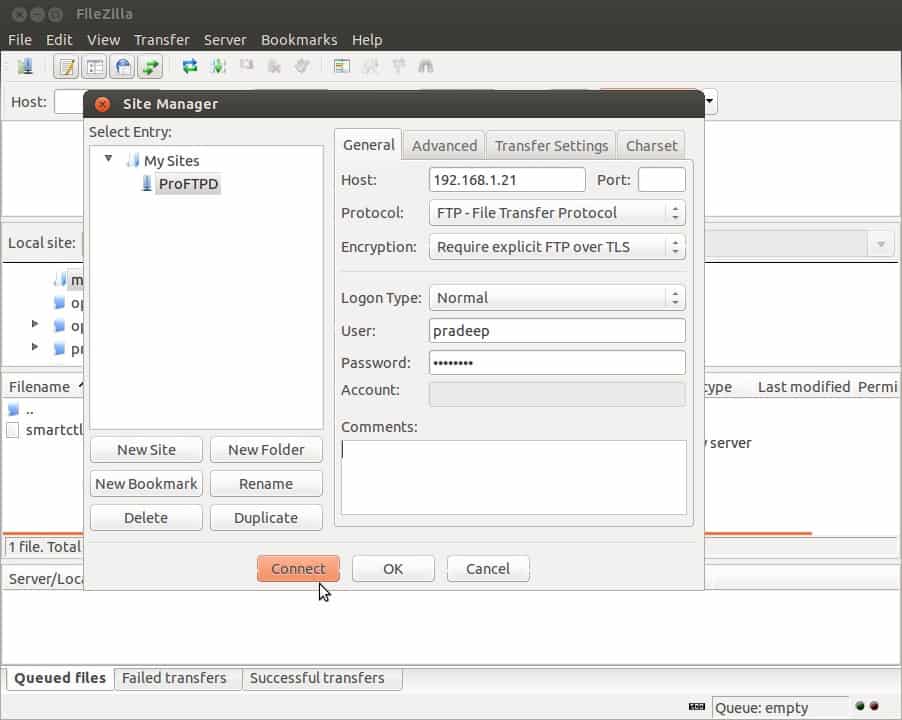Switch to the Transfer Settings tab
Image resolution: width=902 pixels, height=720 pixels.
coord(551,146)
